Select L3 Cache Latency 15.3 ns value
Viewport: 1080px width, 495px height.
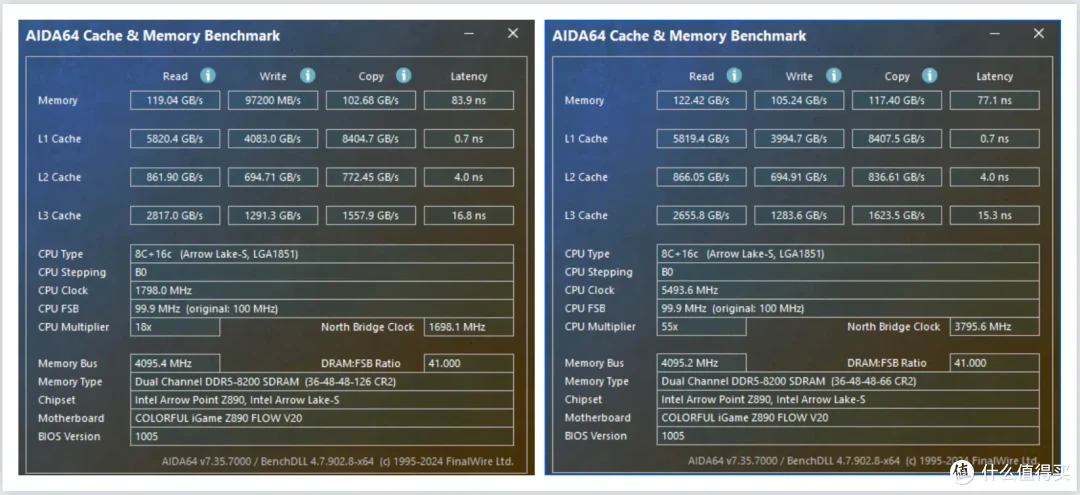pos(995,216)
